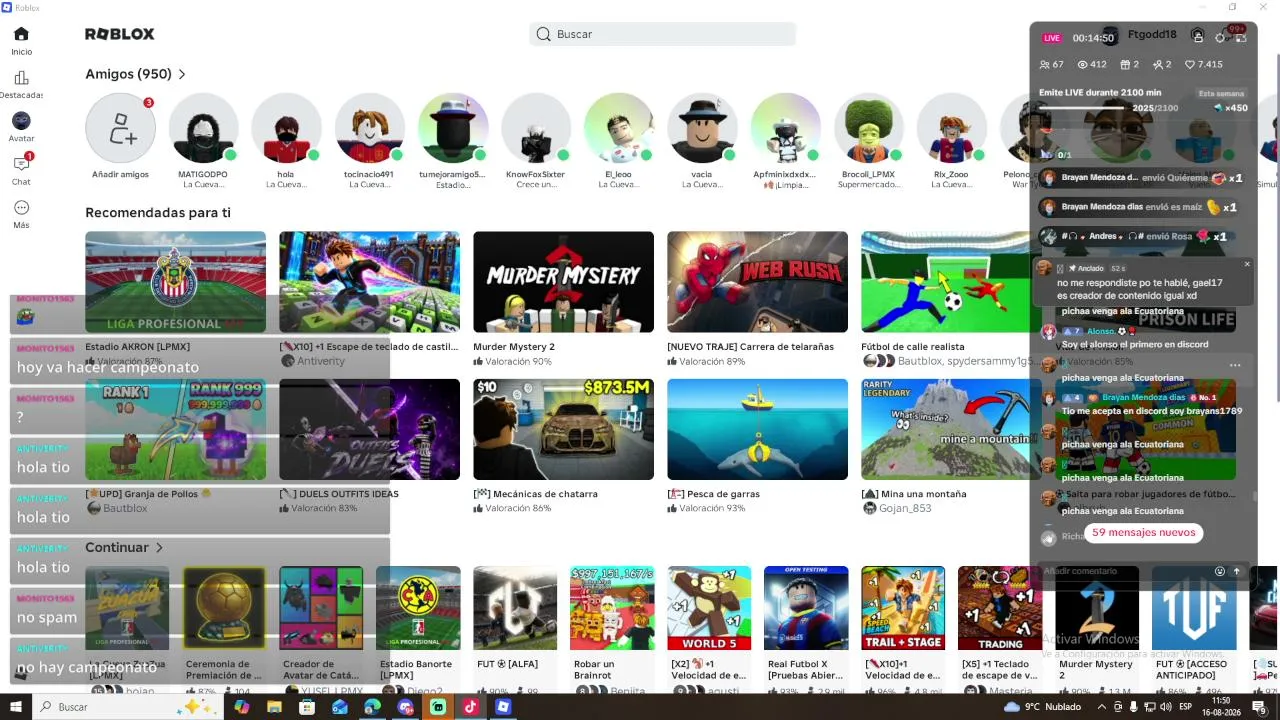Viewport: 1280px width, 720px height.
Task: Open the Web Rush Carrera de telarañas game
Action: 757,282
